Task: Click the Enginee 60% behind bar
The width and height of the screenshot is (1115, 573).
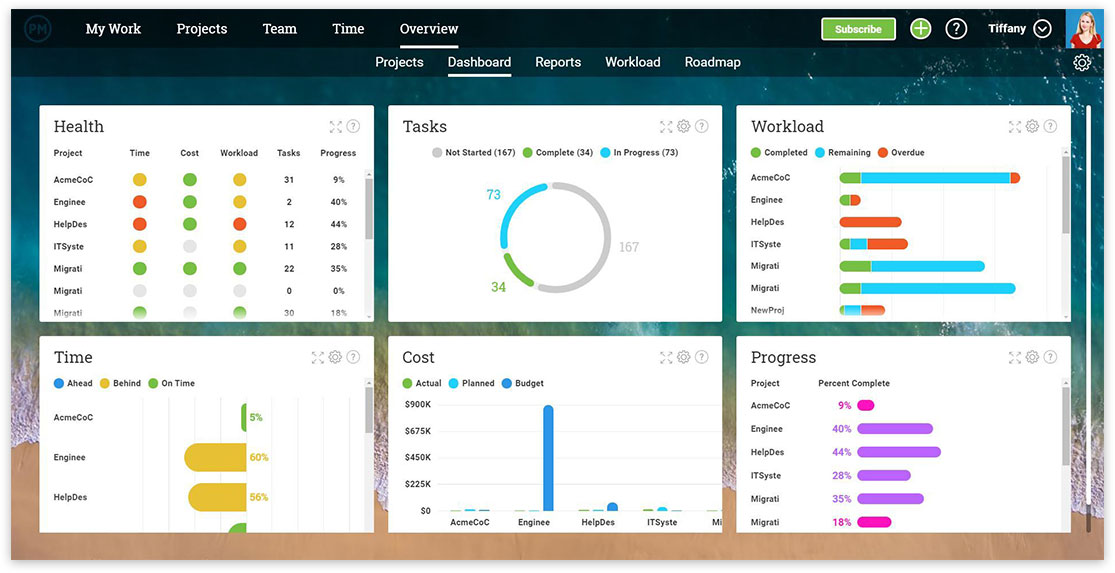Action: tap(215, 458)
